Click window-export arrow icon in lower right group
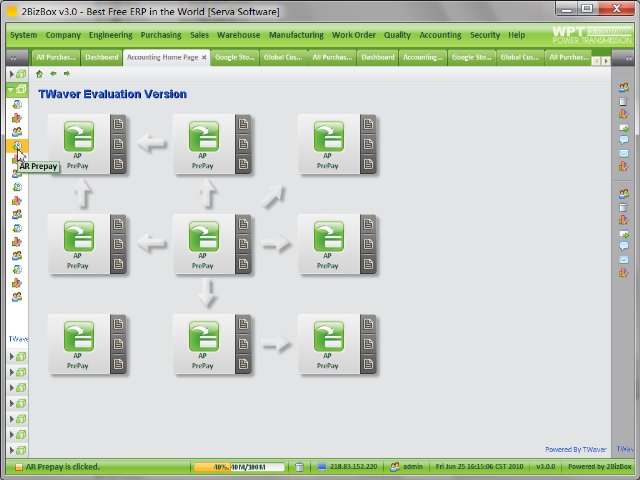This screenshot has width=640, height=480. tap(624, 234)
